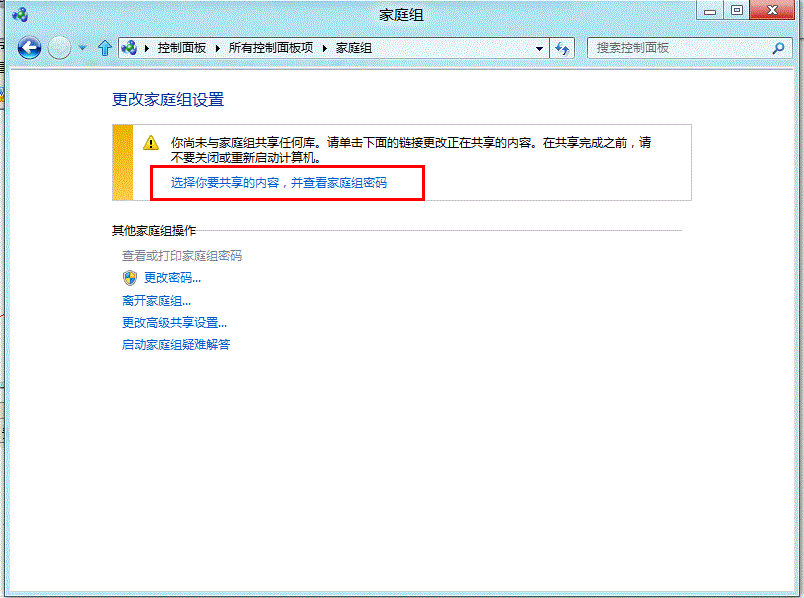Open the address bar history dropdown
This screenshot has height=598, width=804.
point(539,47)
